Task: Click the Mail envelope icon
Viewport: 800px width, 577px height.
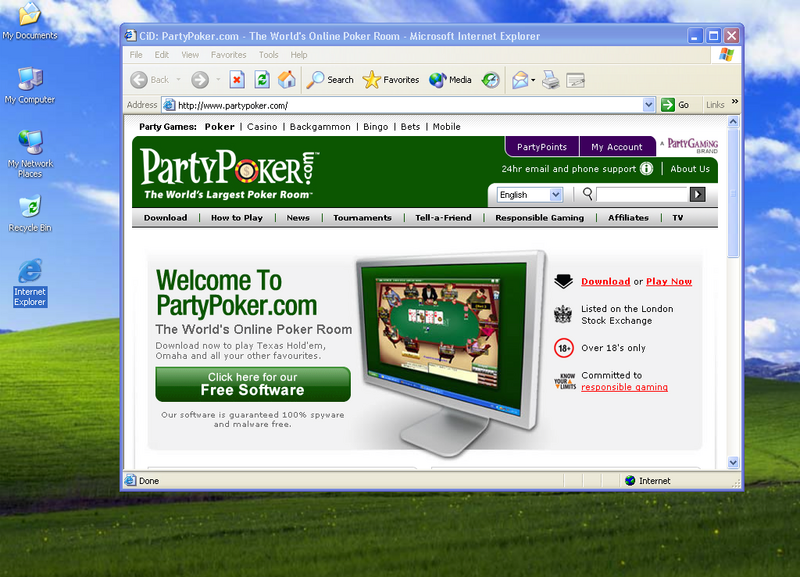Action: (x=520, y=80)
